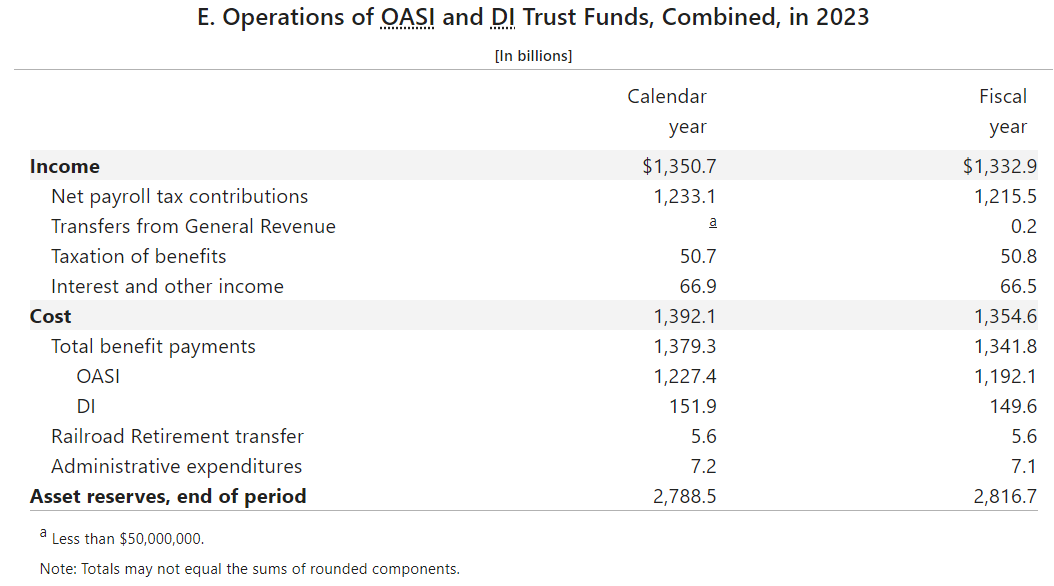1054x586 pixels.
Task: Click the OASI abbreviation in the title
Action: pyautogui.click(x=408, y=19)
